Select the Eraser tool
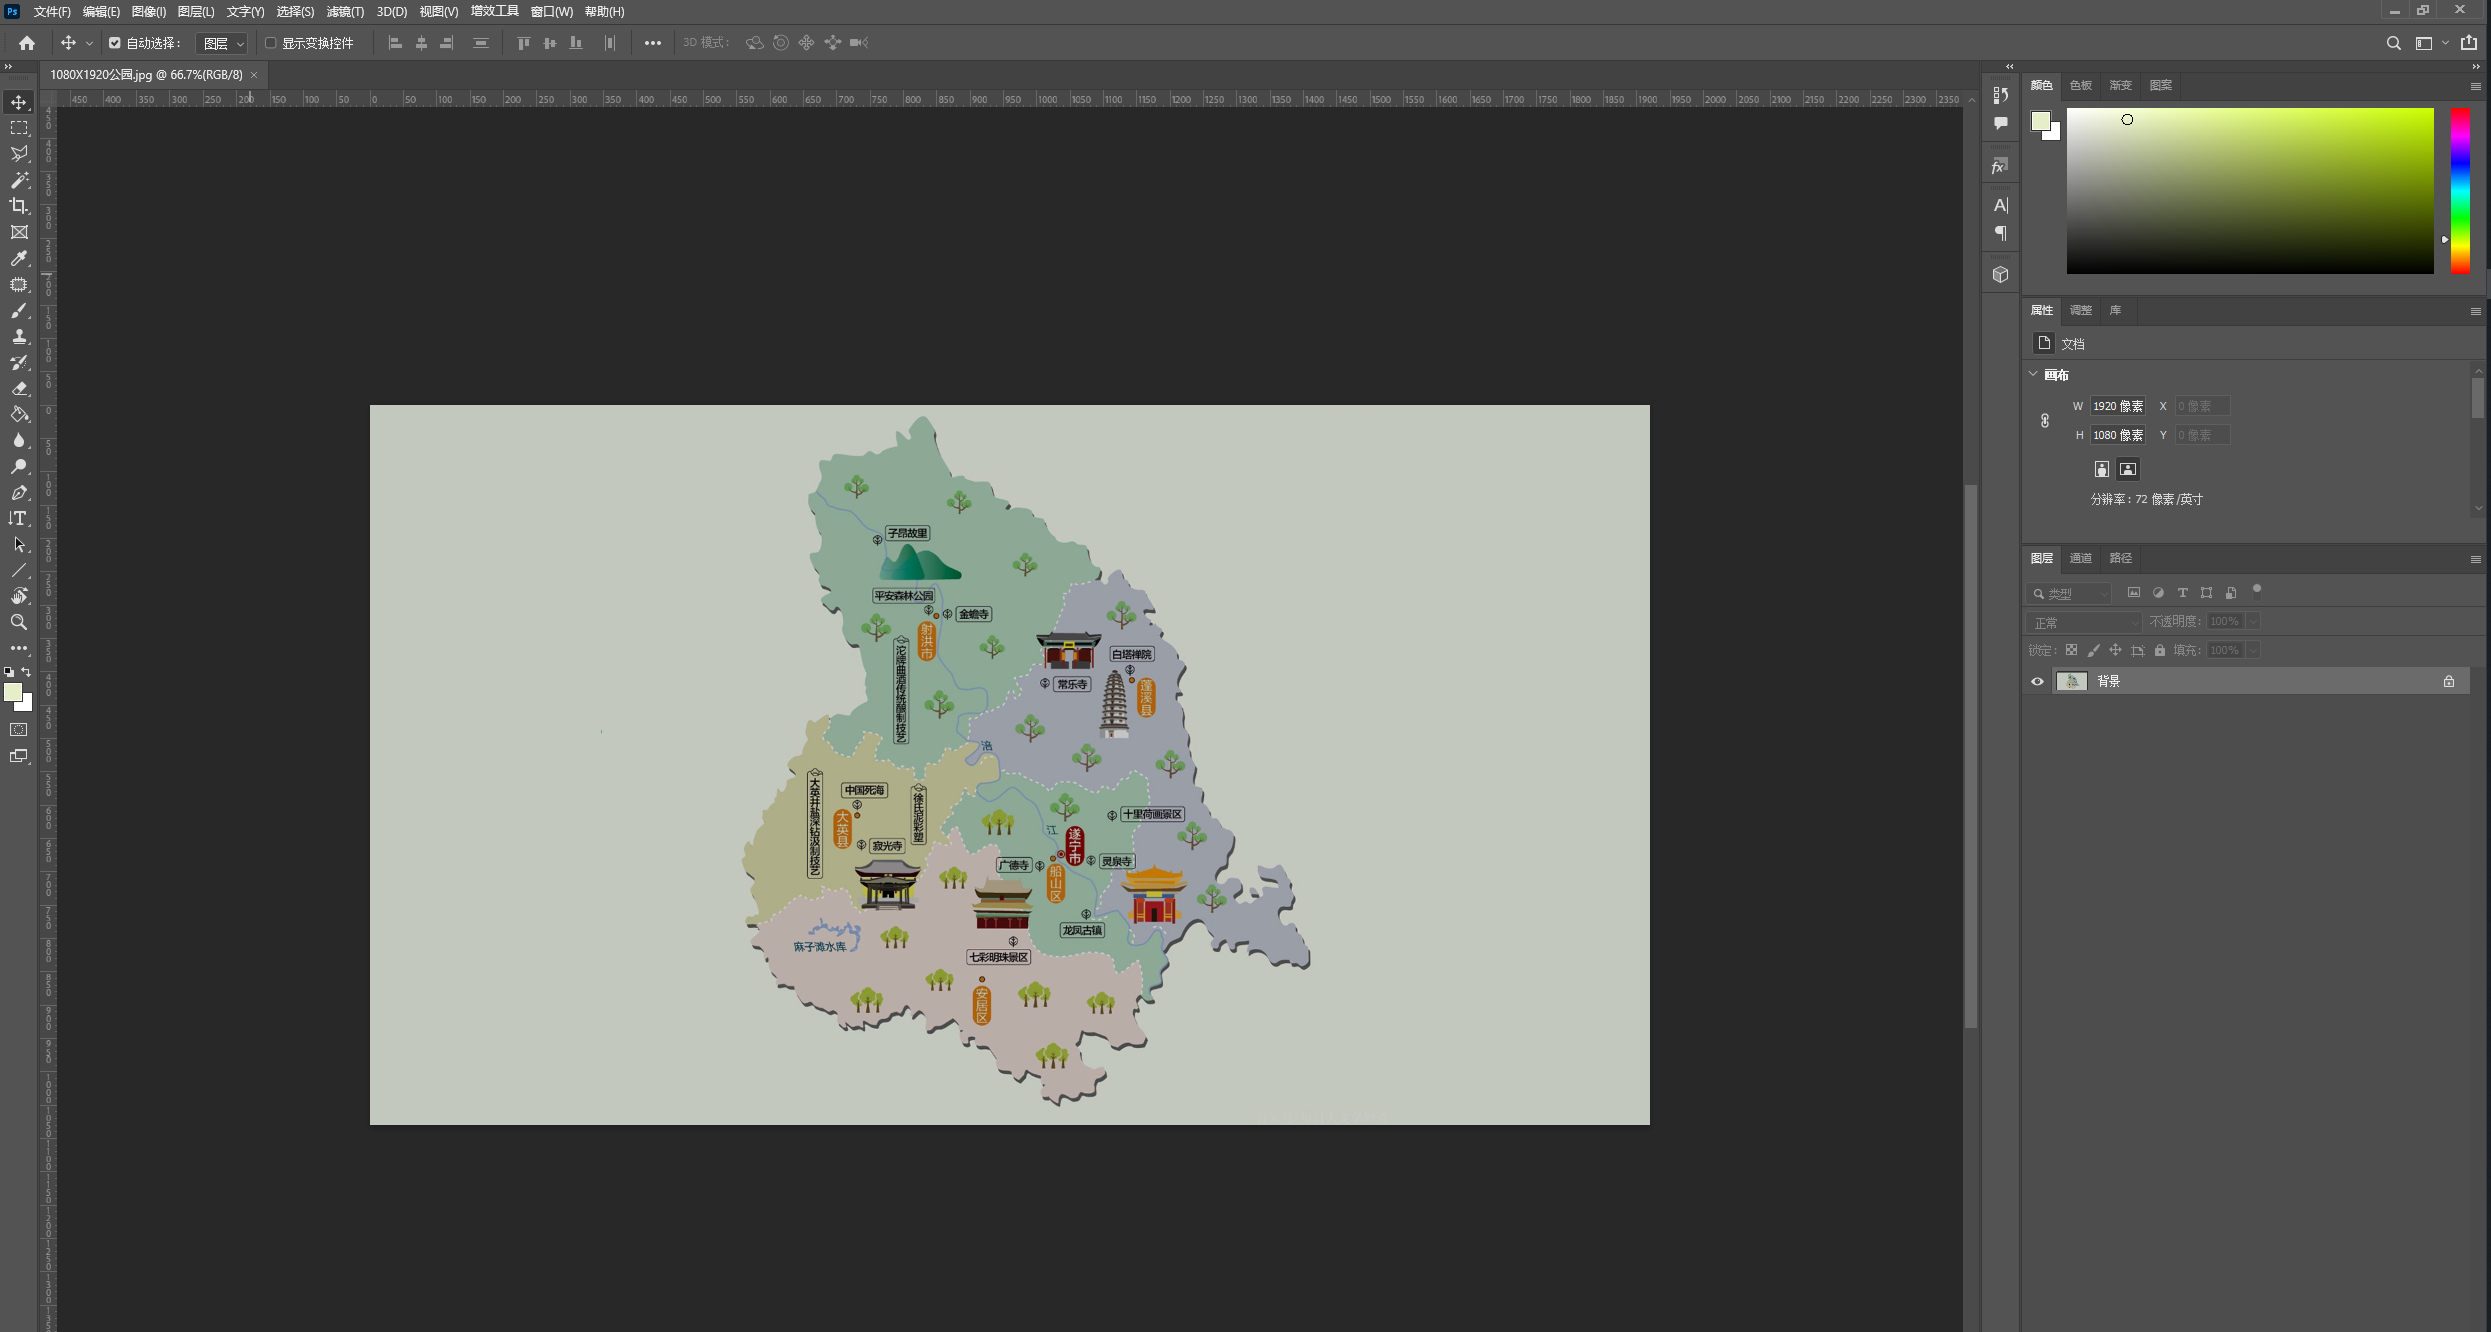This screenshot has height=1332, width=2491. pyautogui.click(x=19, y=388)
